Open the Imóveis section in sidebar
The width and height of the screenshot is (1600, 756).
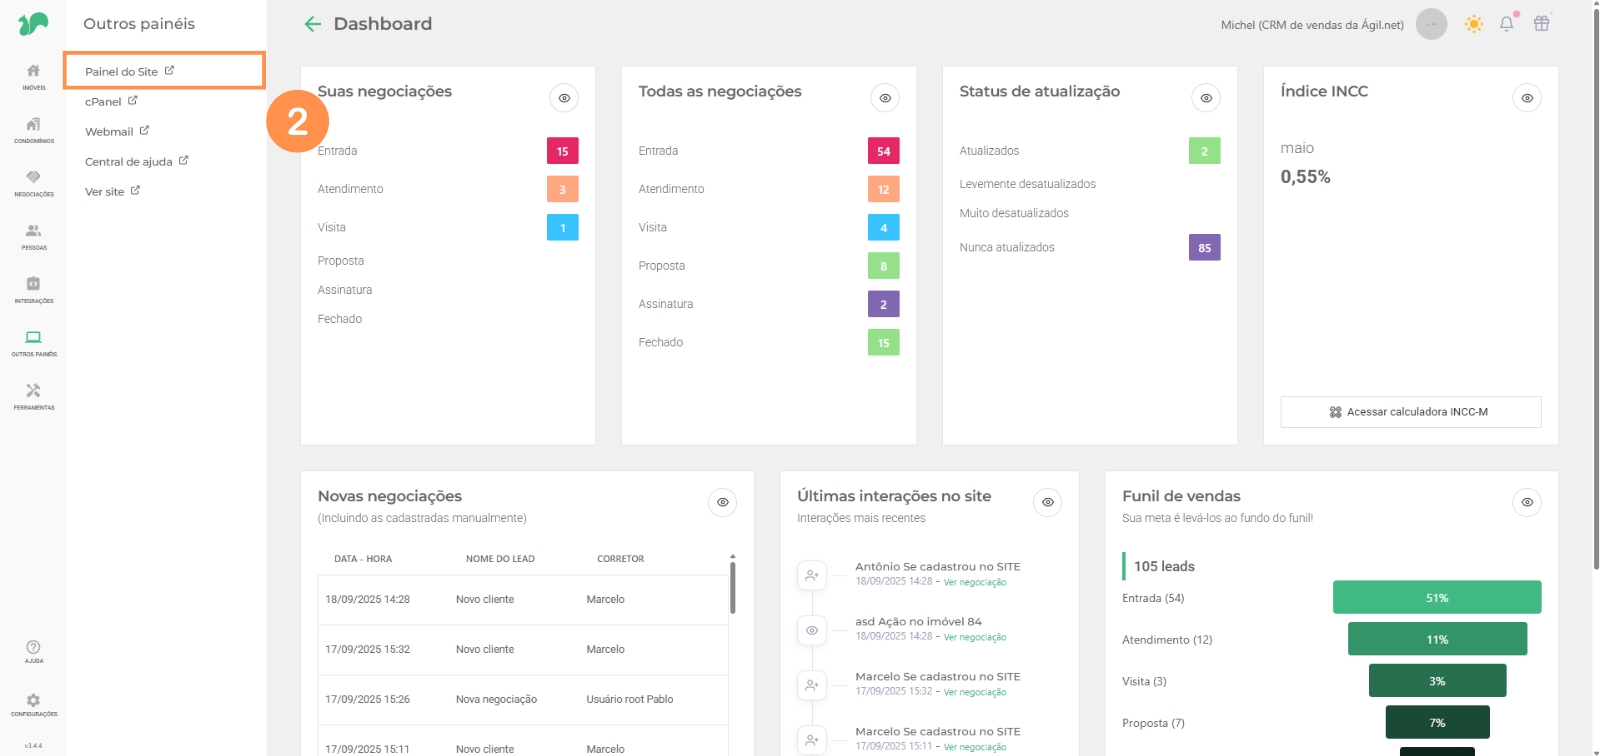pyautogui.click(x=33, y=76)
